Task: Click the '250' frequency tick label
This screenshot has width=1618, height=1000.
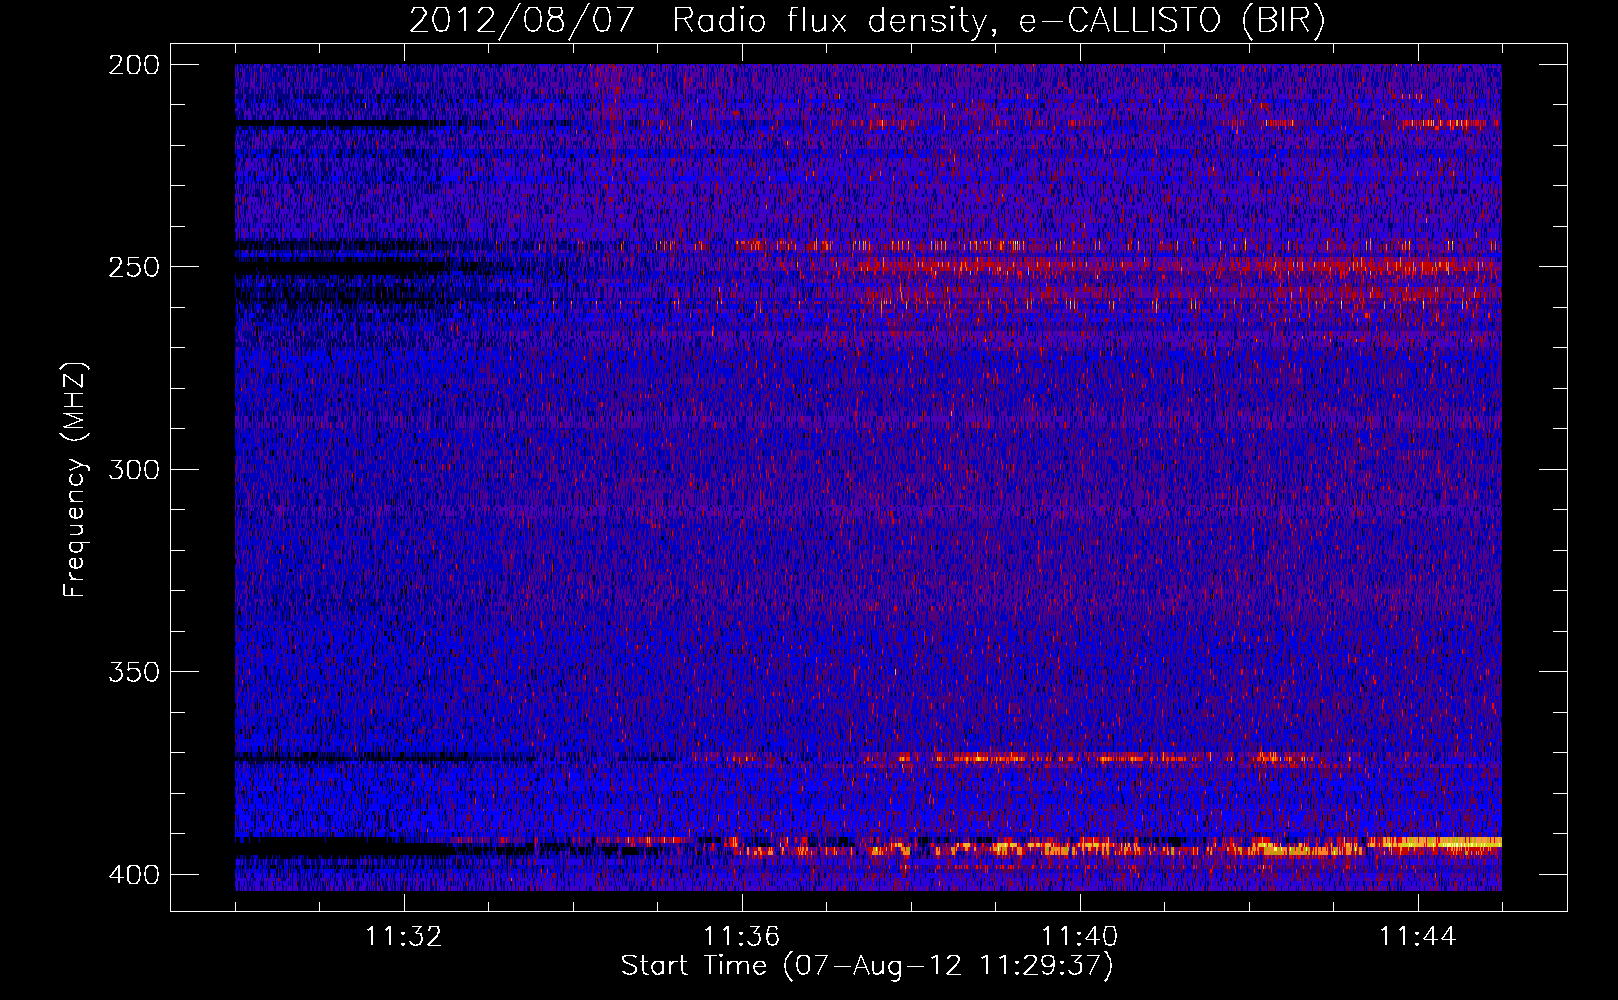Action: 134,267
